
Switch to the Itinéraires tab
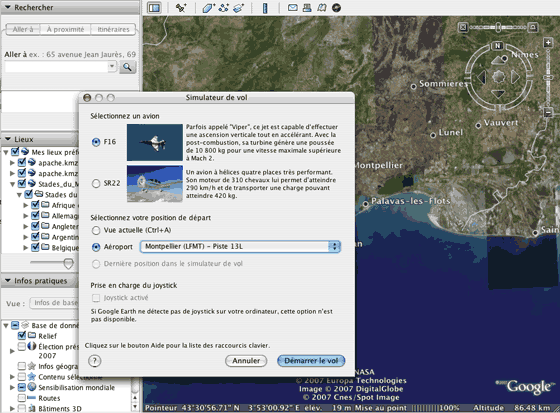(x=113, y=29)
